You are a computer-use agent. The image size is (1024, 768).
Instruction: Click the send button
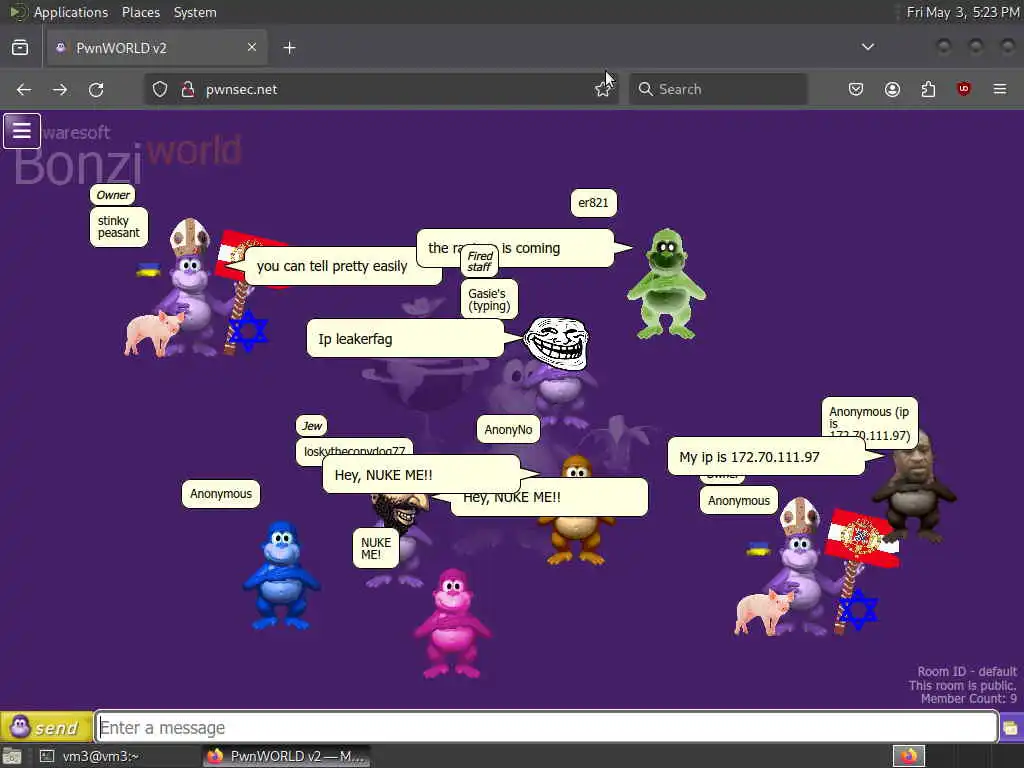click(x=46, y=727)
